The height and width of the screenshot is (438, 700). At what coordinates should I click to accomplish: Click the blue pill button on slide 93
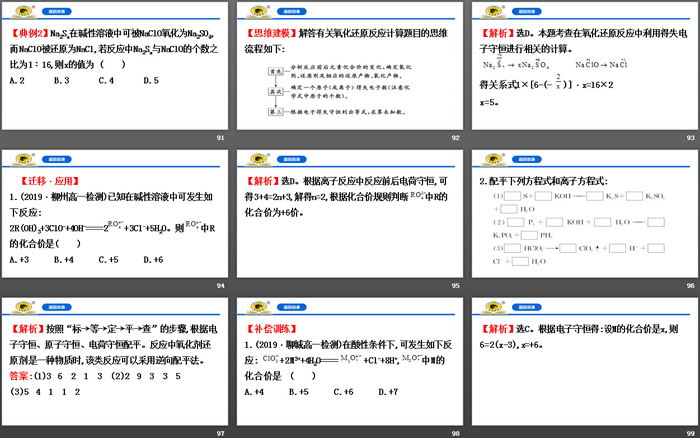(527, 12)
